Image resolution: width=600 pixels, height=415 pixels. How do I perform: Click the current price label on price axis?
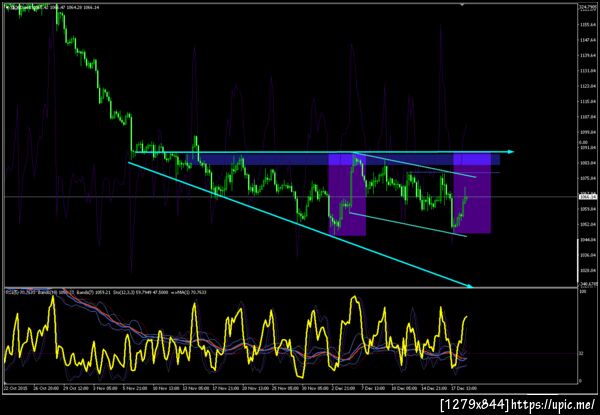[x=588, y=197]
